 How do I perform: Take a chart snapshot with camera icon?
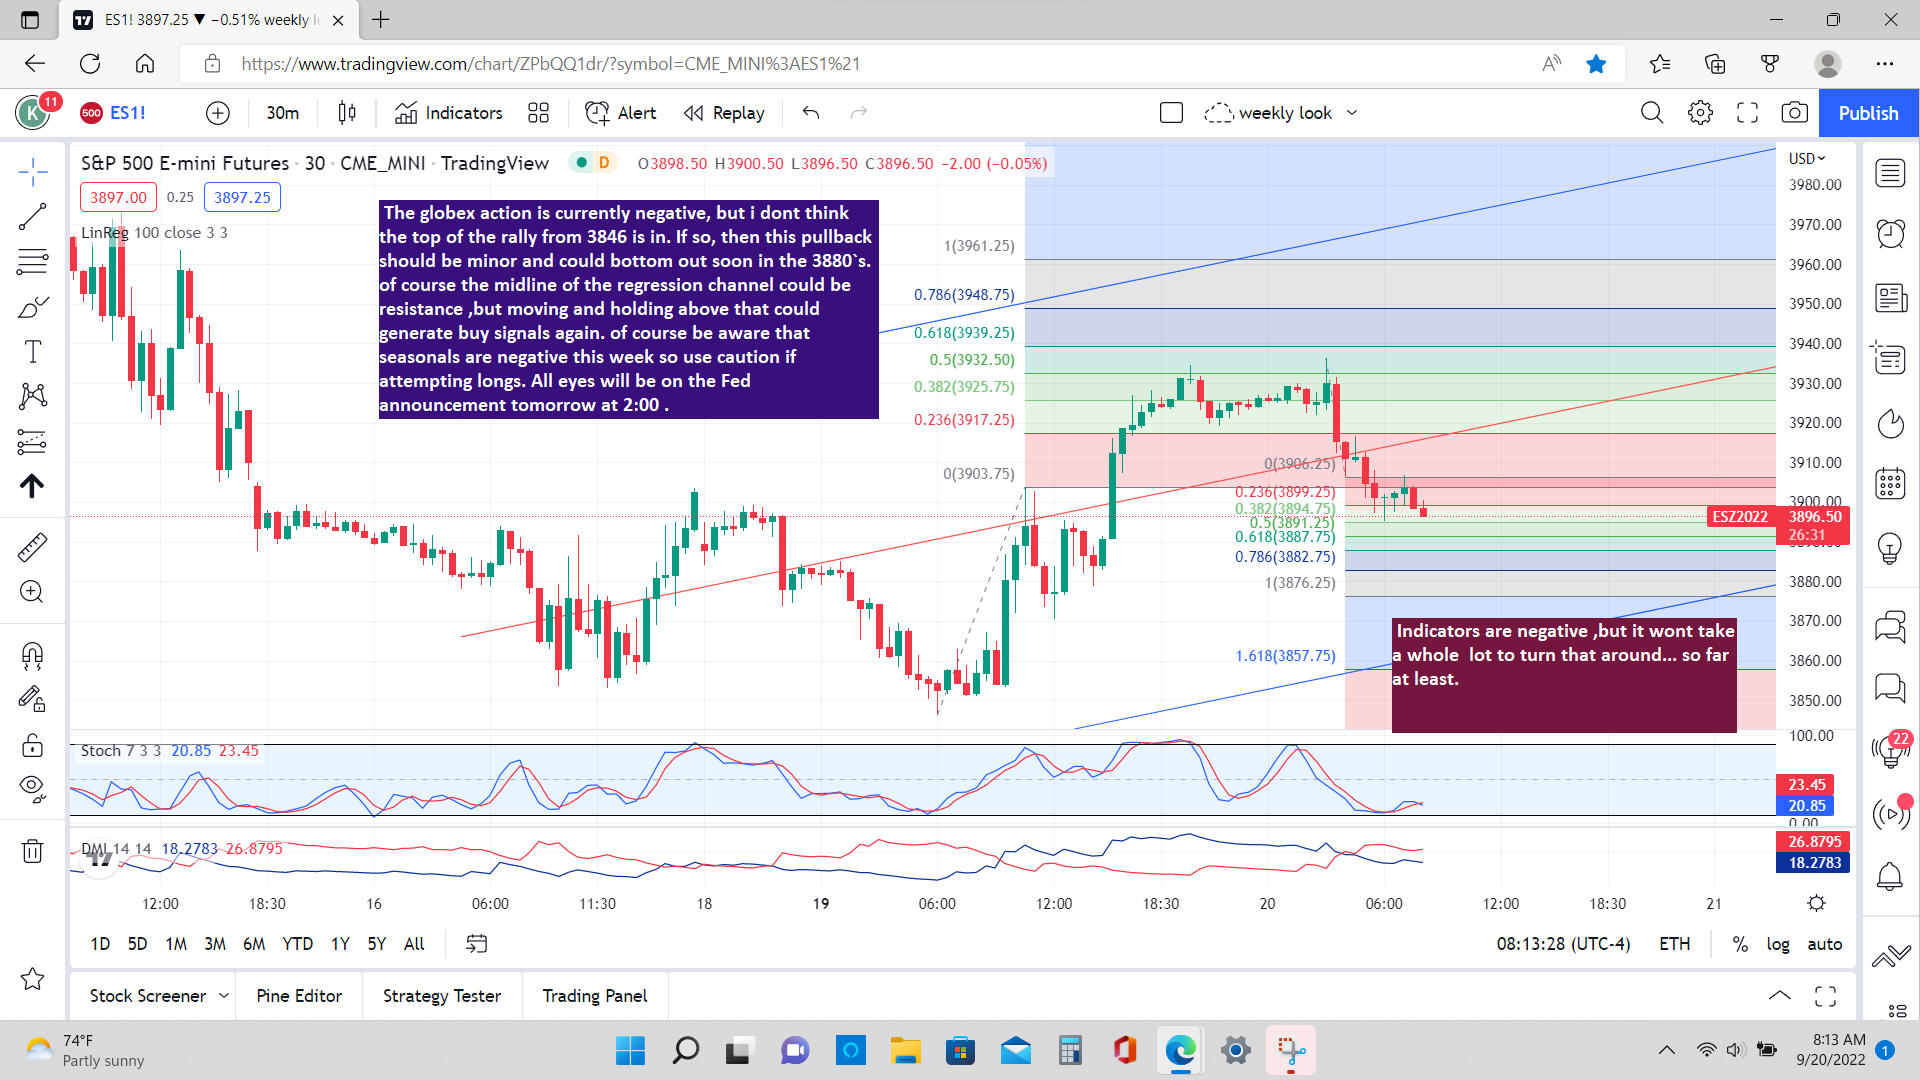(x=1795, y=113)
